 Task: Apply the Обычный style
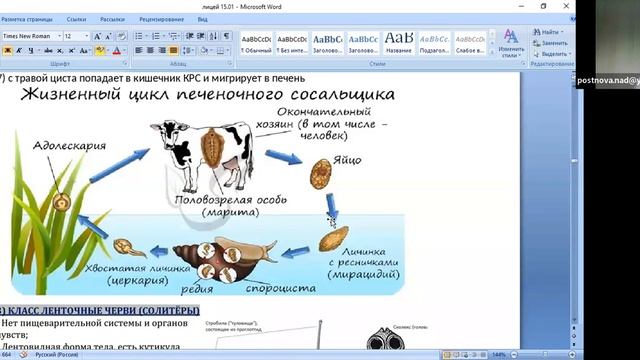256,43
